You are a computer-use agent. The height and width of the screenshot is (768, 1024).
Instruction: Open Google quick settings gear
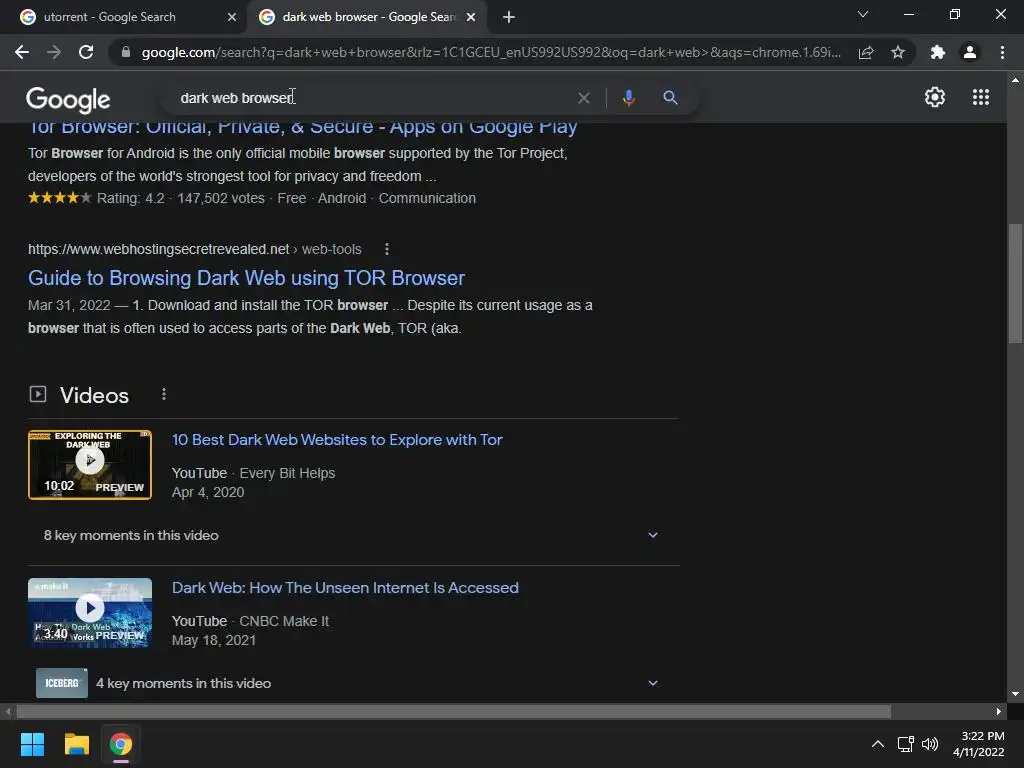point(935,97)
